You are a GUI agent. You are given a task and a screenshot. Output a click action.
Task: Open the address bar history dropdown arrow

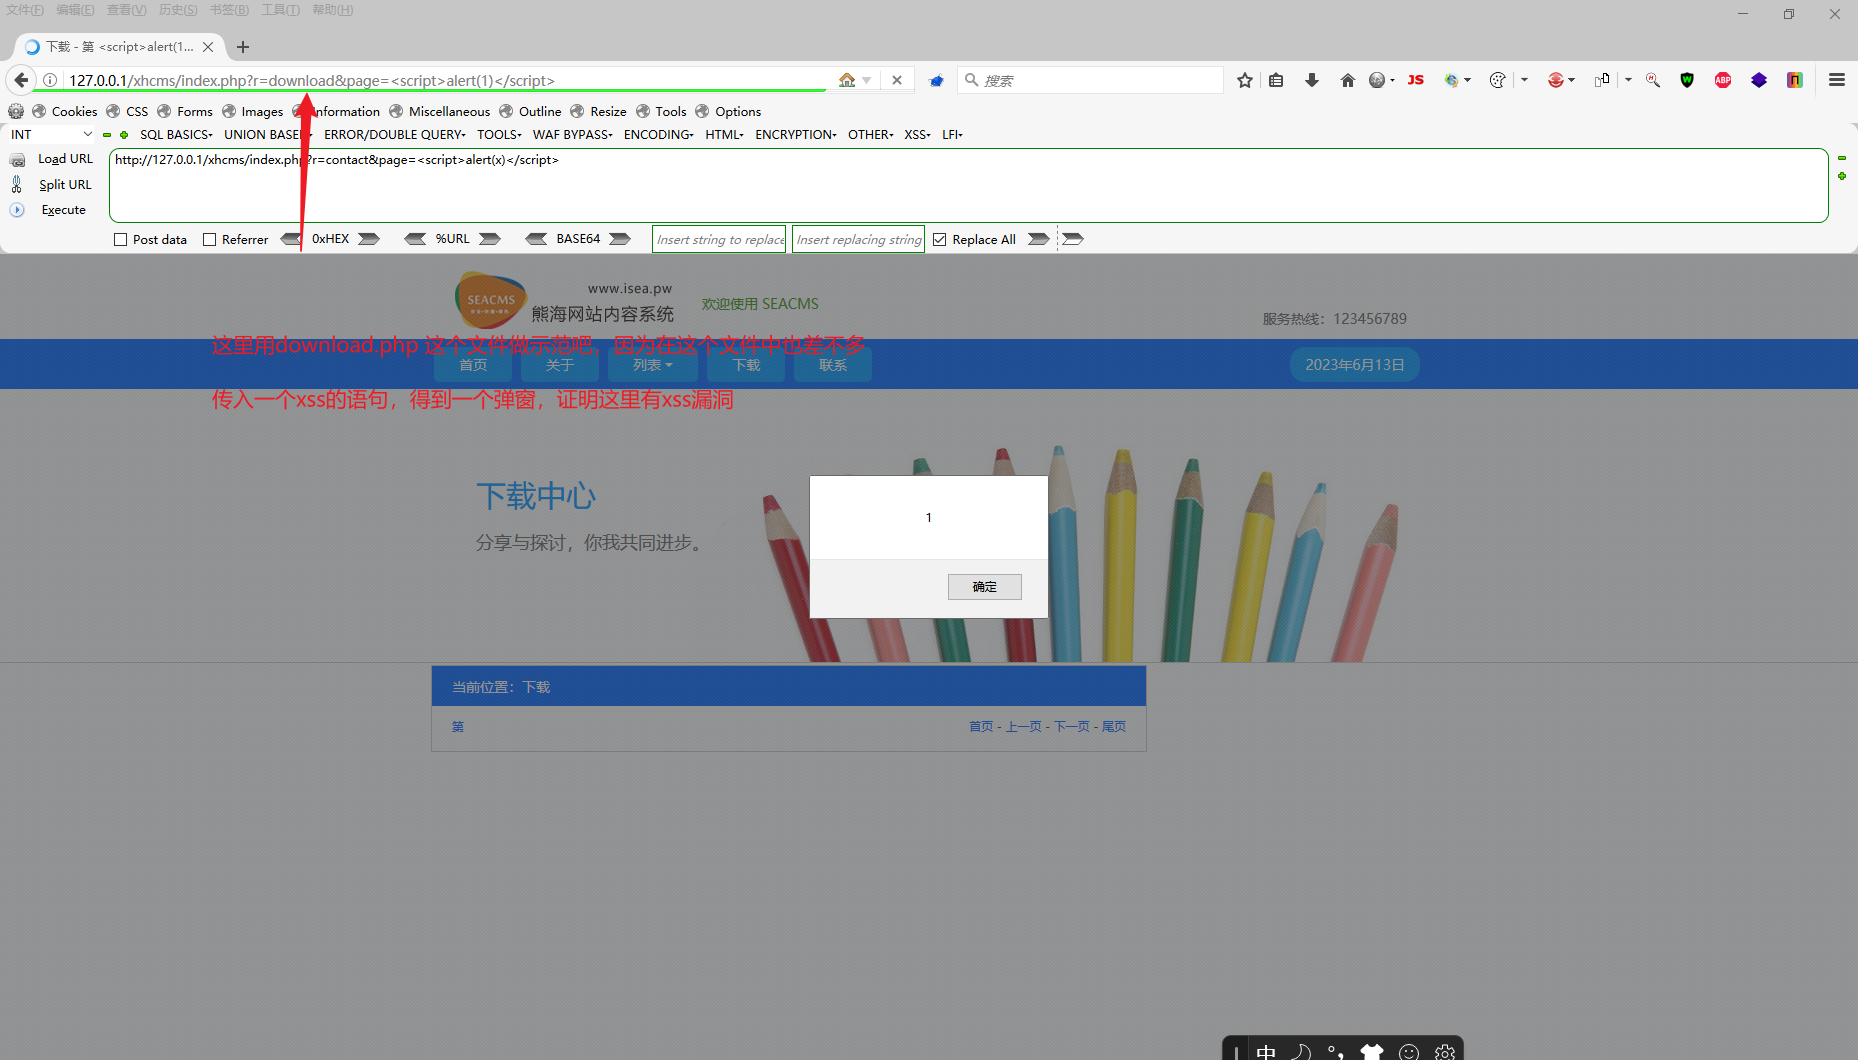pos(867,80)
